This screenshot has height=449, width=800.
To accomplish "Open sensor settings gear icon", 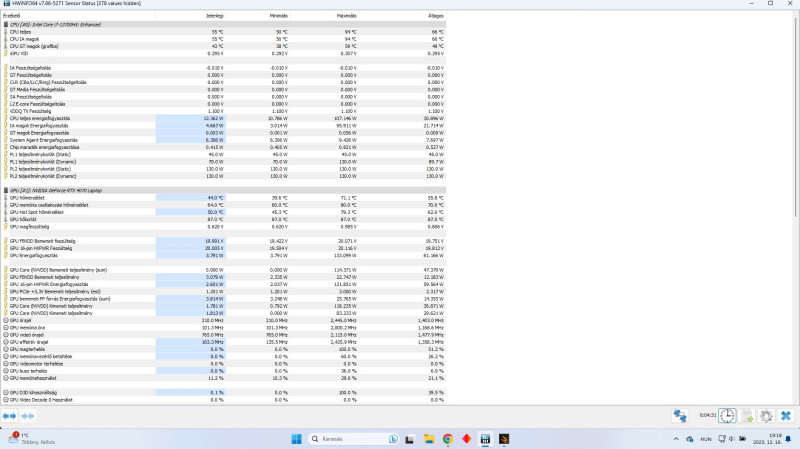I will coord(766,416).
